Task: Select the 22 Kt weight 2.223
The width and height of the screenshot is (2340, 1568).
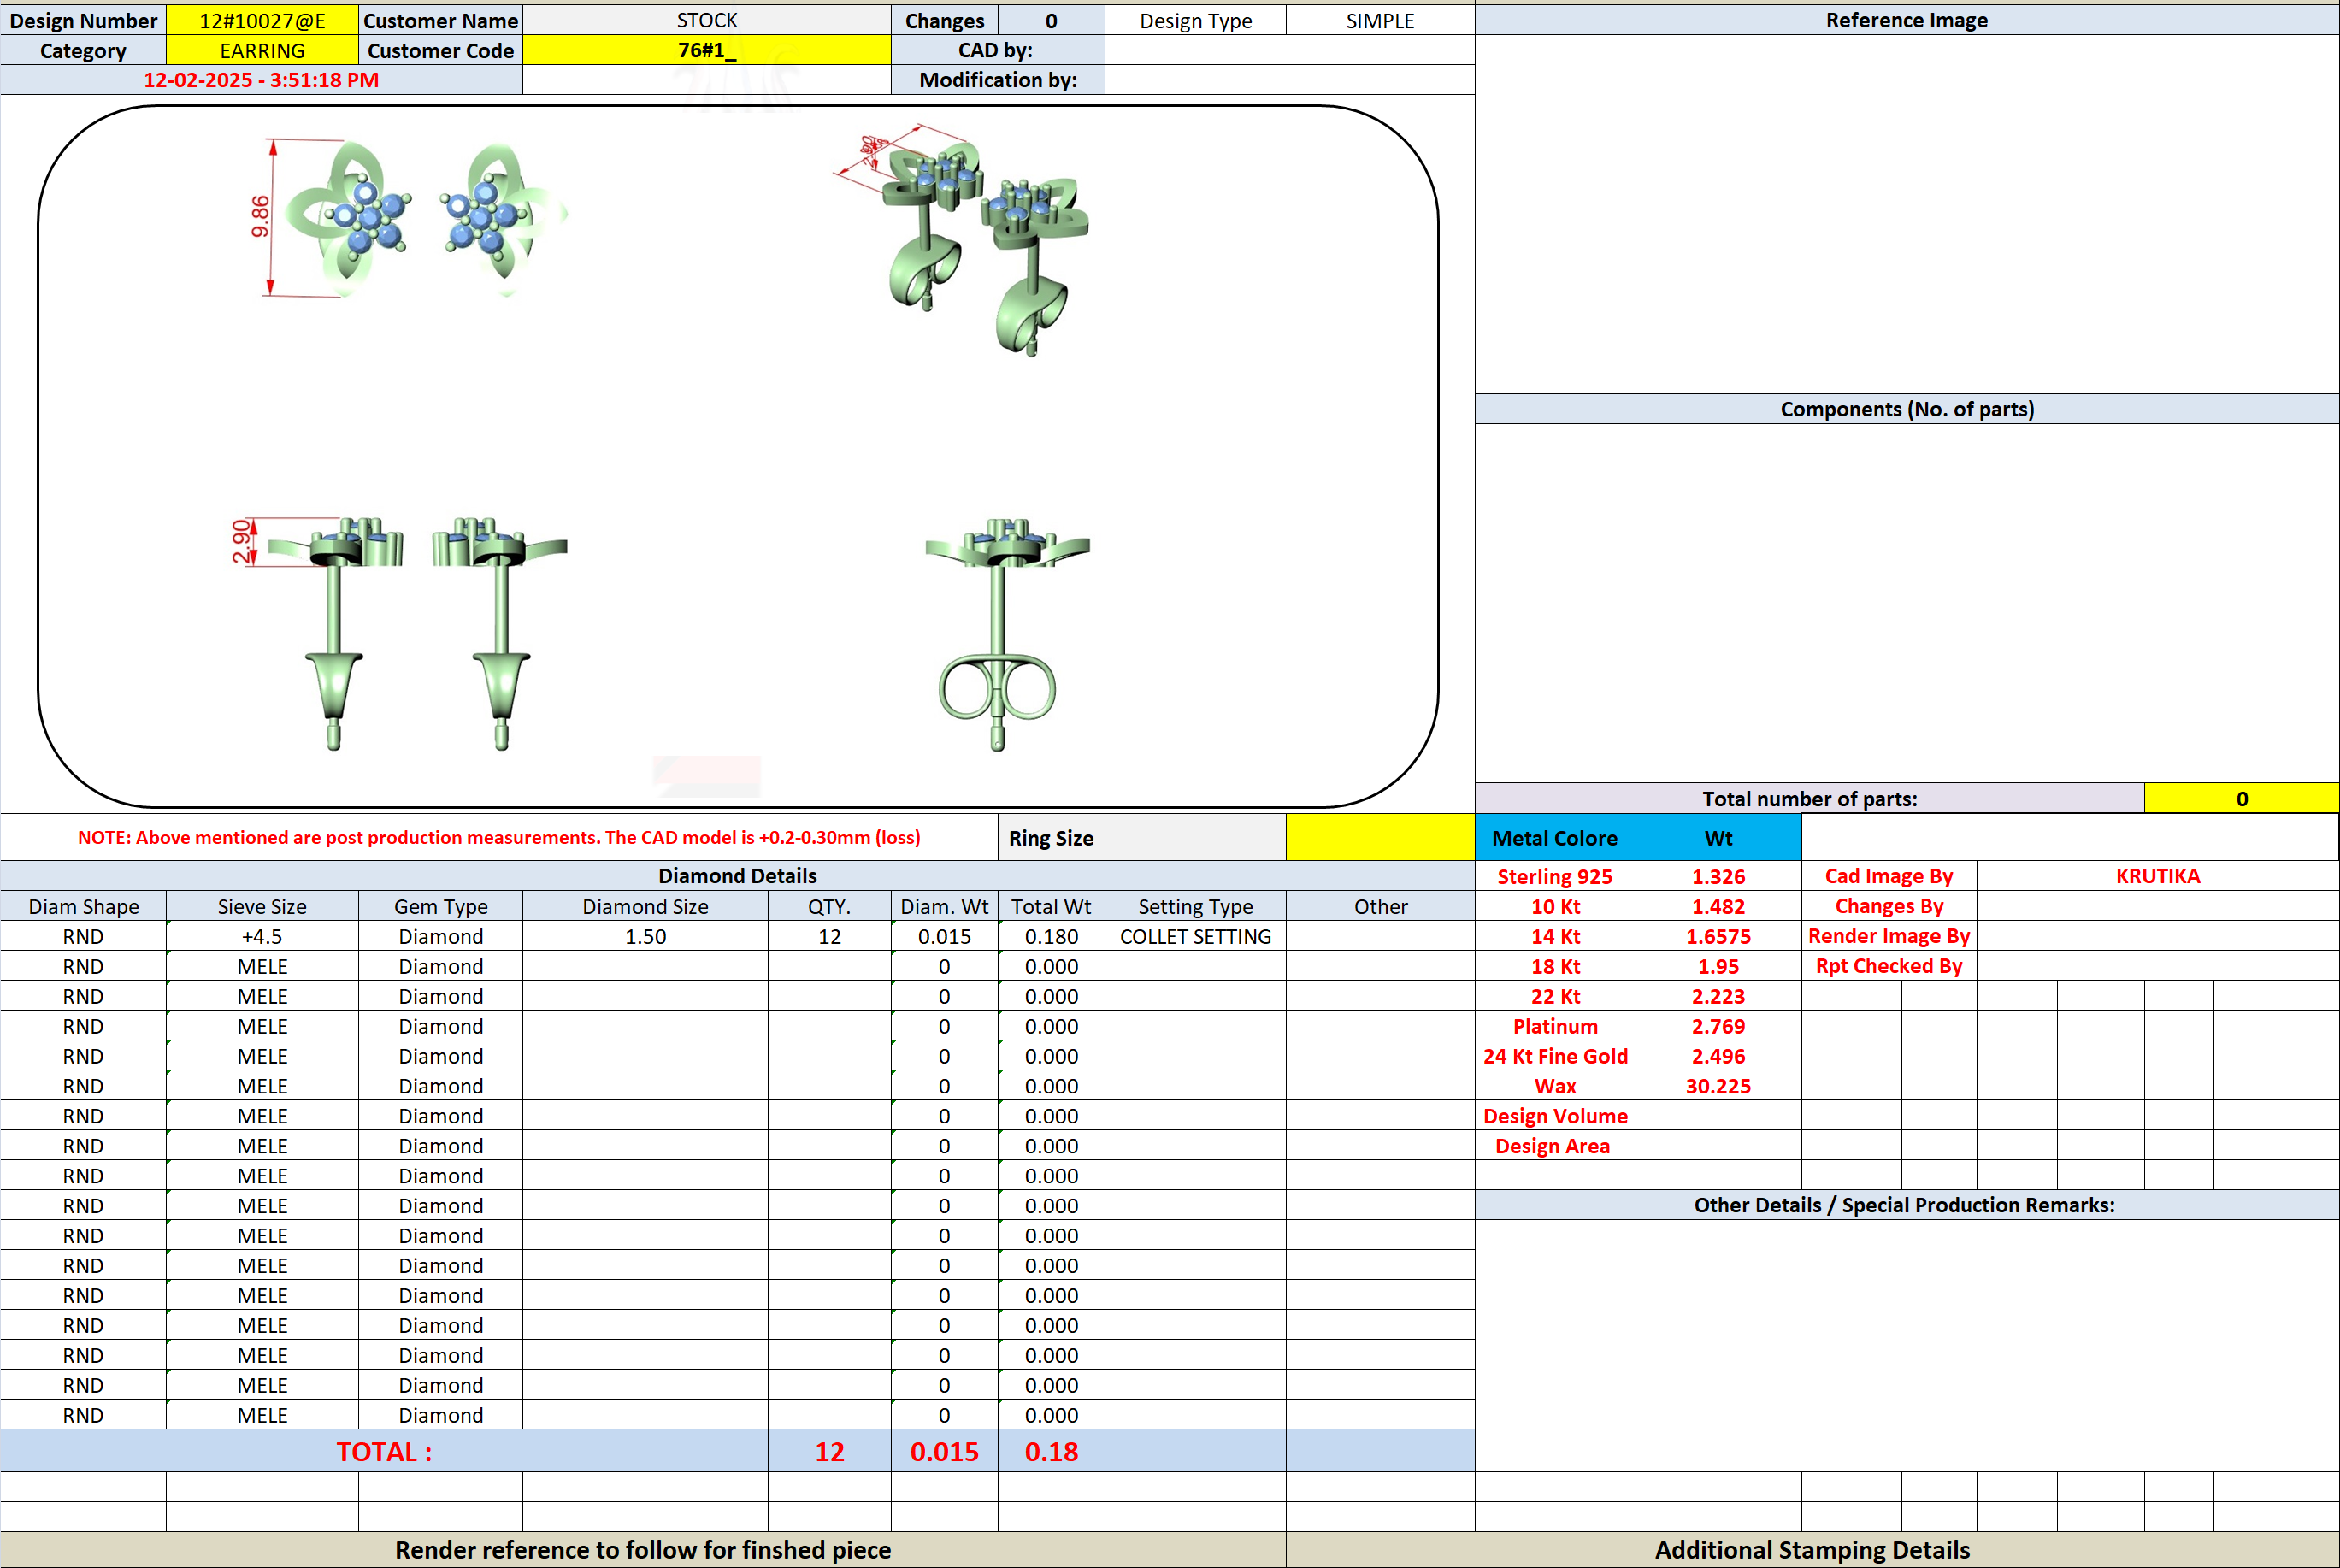Action: point(1718,996)
